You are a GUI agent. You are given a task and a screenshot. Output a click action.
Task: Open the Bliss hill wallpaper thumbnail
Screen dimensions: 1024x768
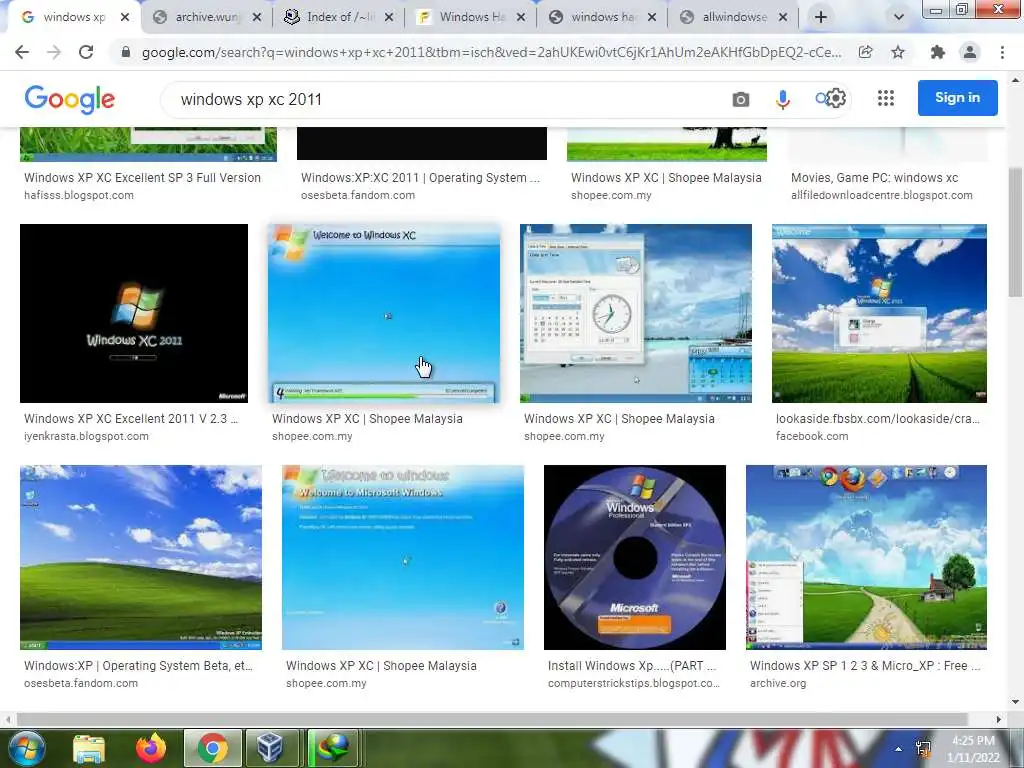(x=141, y=557)
